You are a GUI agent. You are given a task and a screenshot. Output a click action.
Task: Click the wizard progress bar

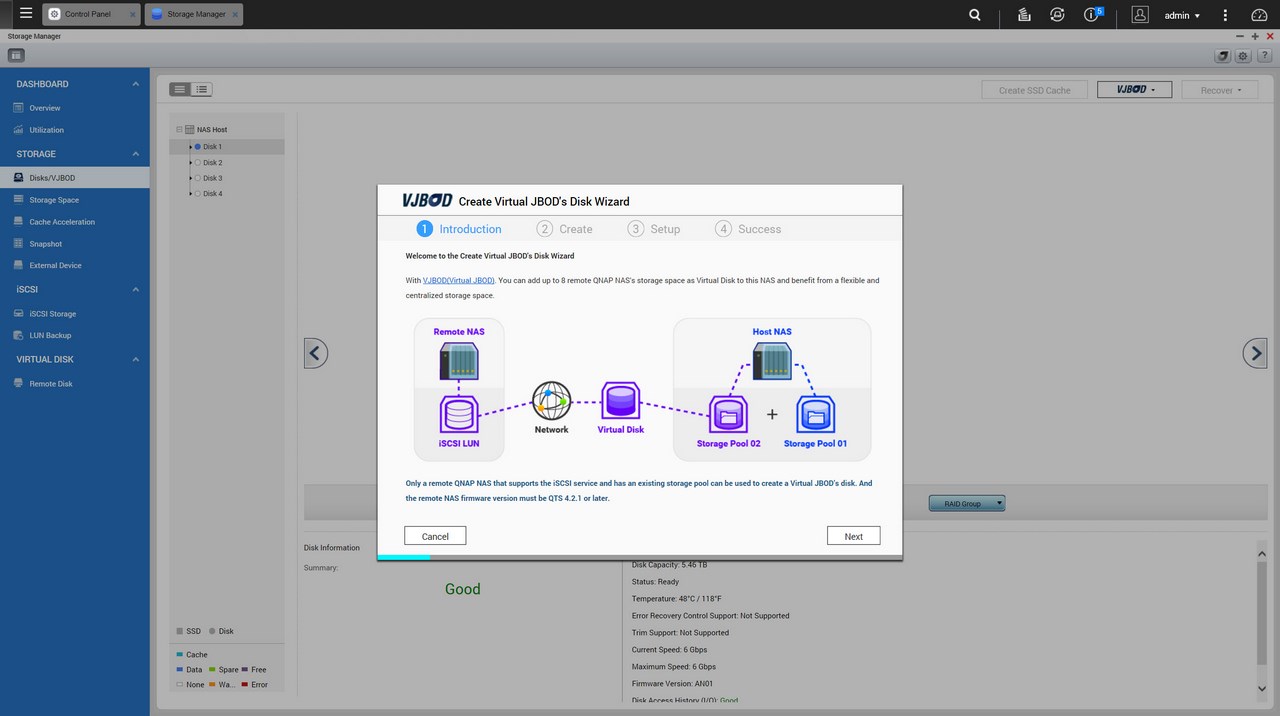640,557
